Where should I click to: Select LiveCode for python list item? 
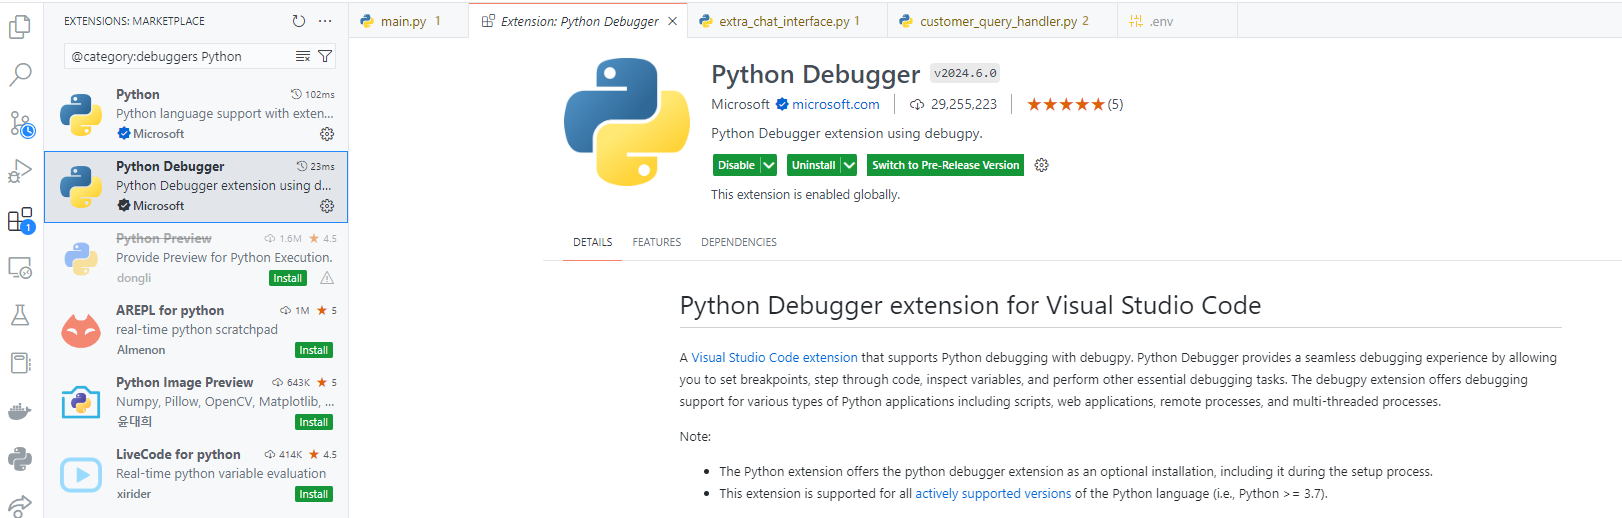[x=196, y=474]
